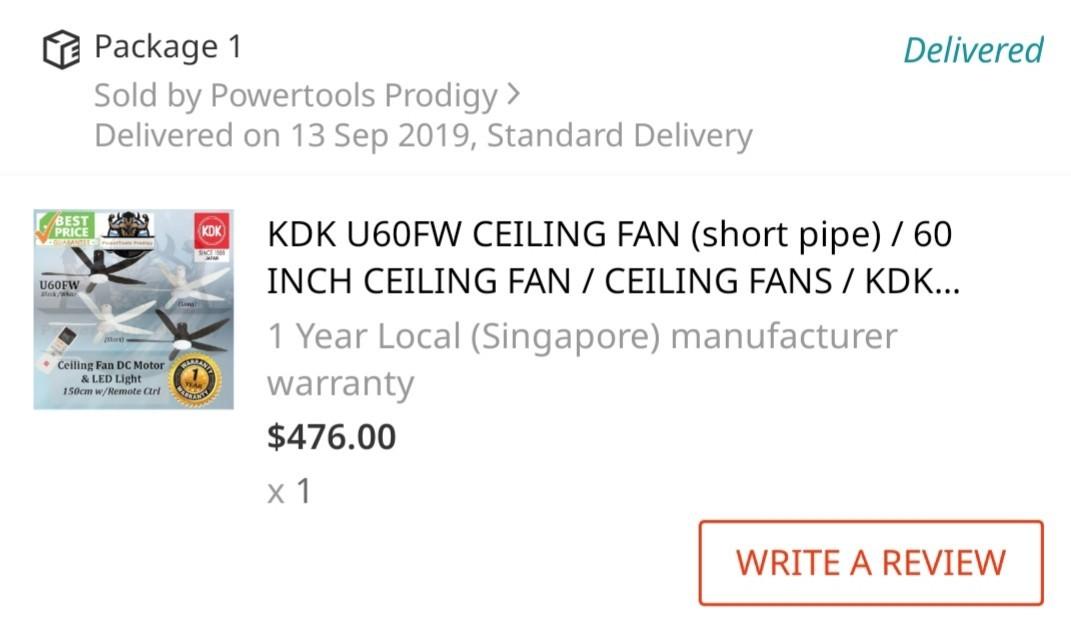Select the quantity indicator x 1
The image size is (1071, 636).
(288, 489)
